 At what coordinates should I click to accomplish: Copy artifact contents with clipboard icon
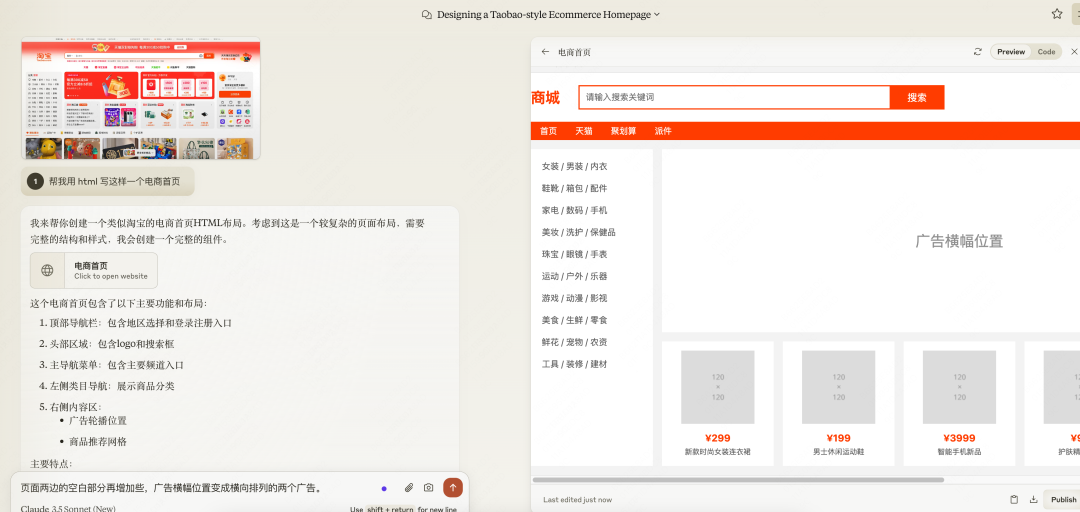coord(1014,500)
